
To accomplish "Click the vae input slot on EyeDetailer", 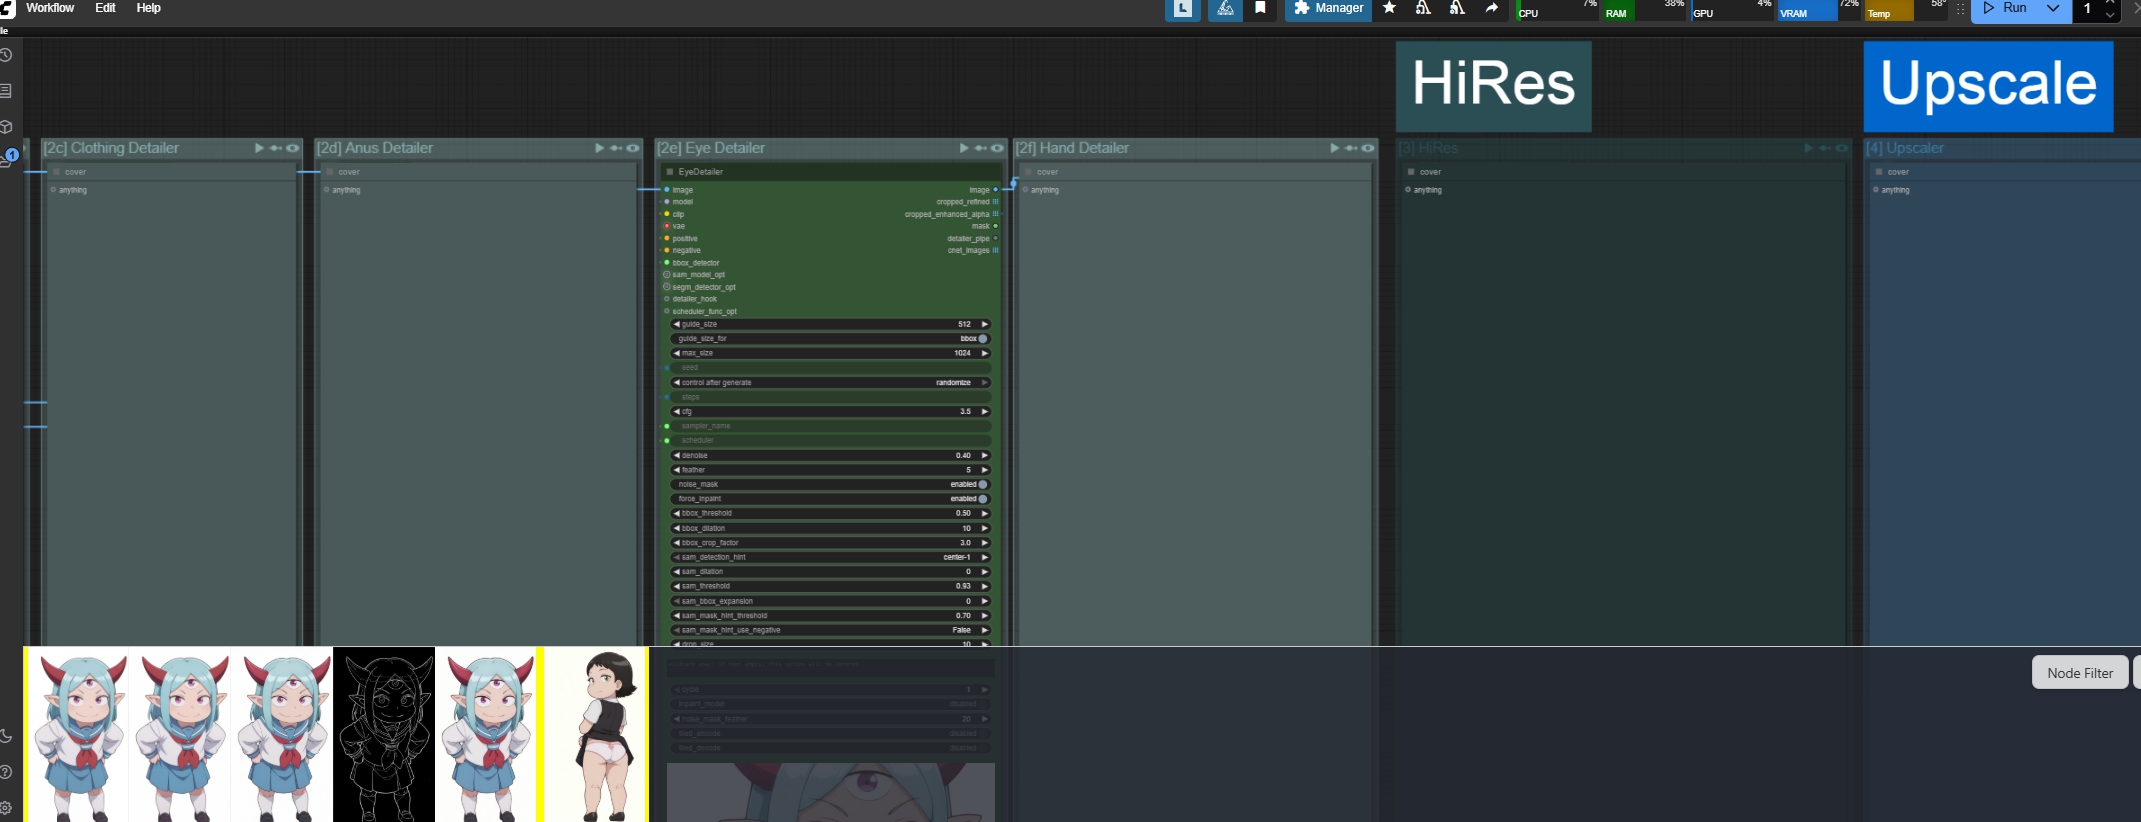I will click(x=667, y=226).
